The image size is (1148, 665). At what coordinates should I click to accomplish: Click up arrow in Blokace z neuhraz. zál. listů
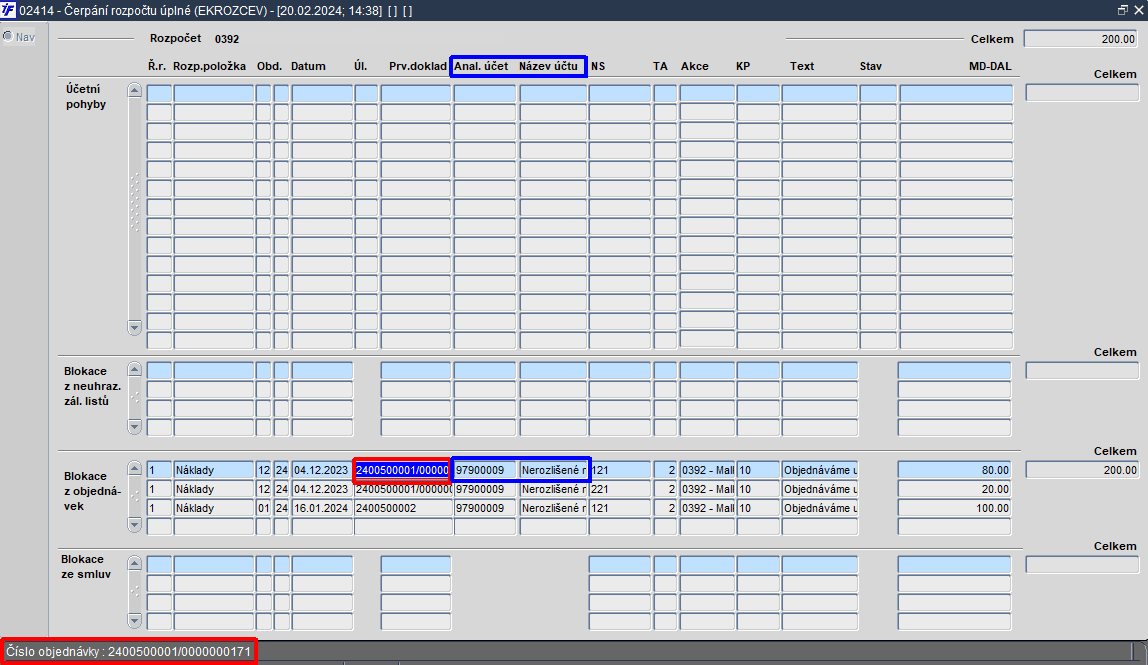(x=134, y=369)
